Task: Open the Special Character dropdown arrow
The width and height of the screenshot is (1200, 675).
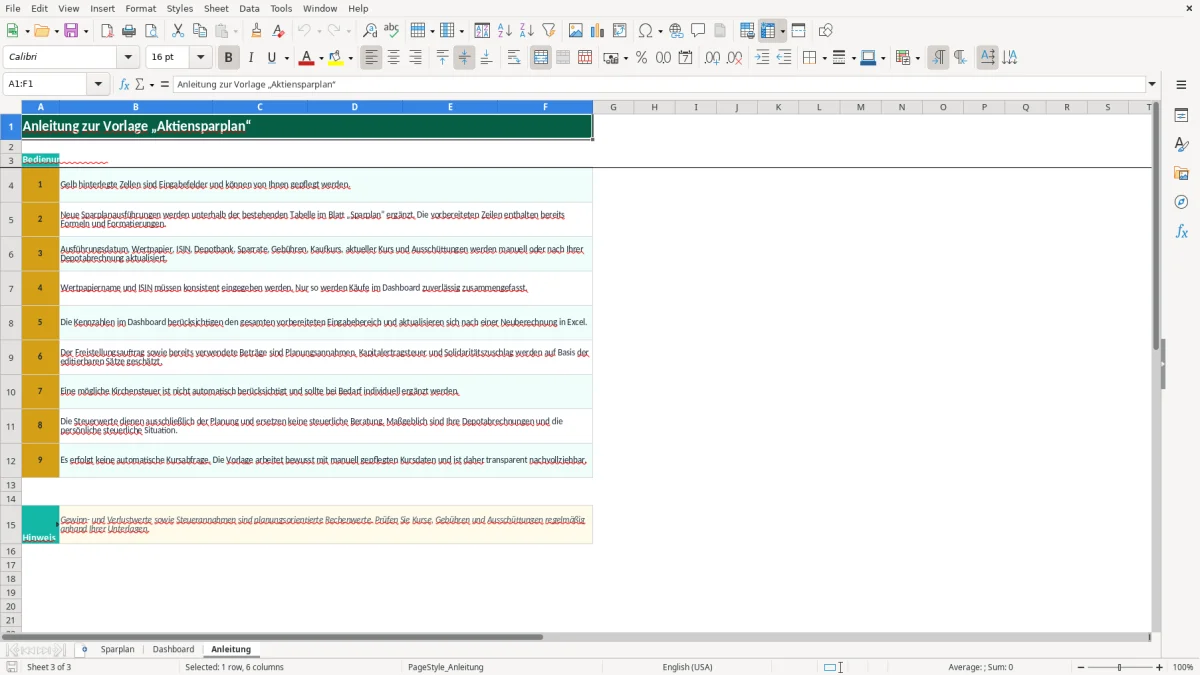Action: [x=660, y=31]
